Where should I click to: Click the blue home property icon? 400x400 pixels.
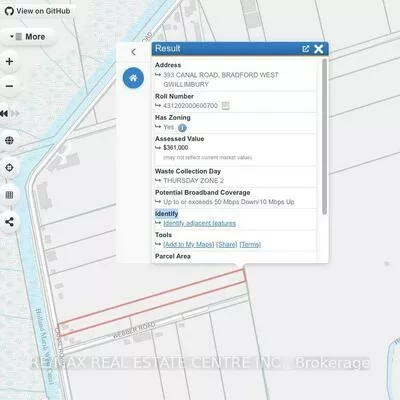(x=133, y=78)
